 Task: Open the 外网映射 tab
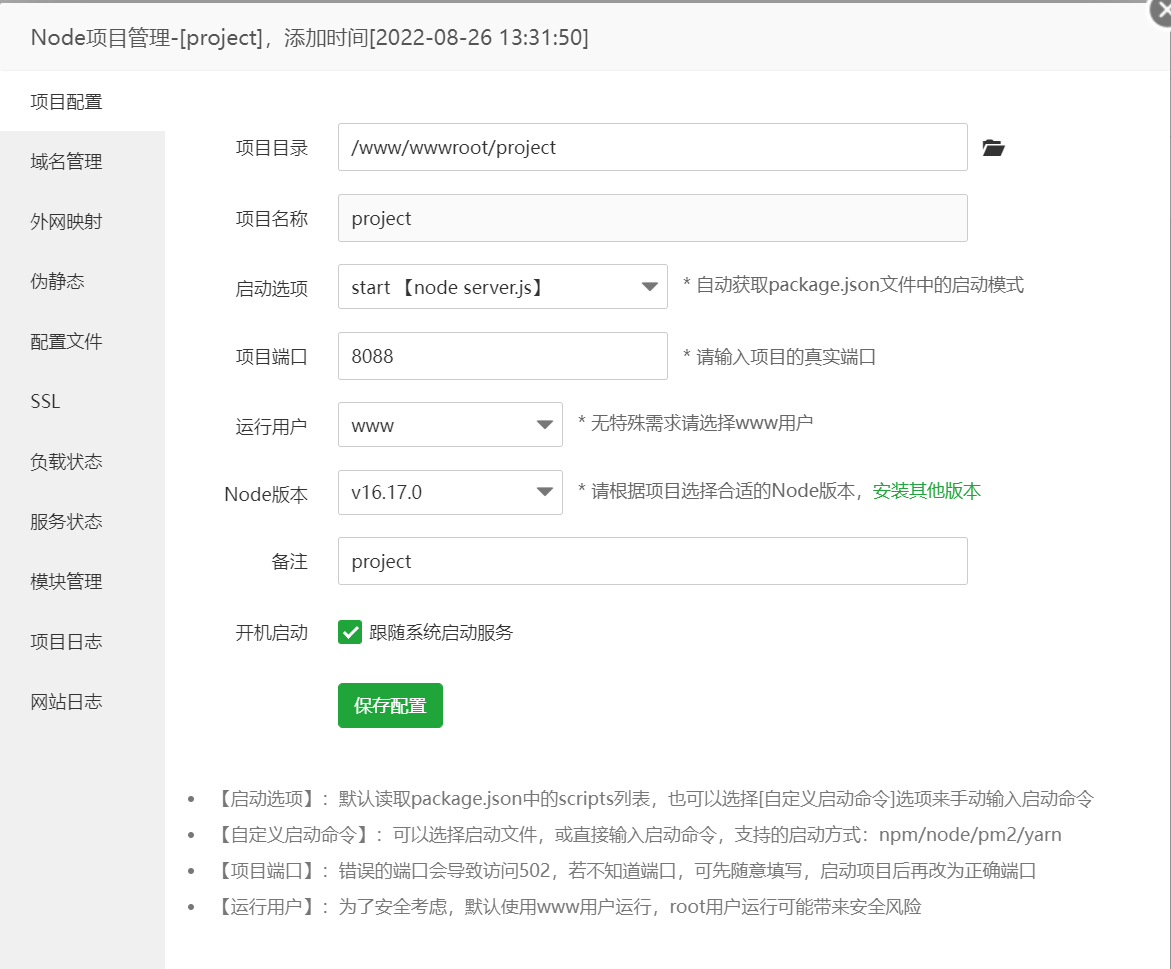pos(66,222)
